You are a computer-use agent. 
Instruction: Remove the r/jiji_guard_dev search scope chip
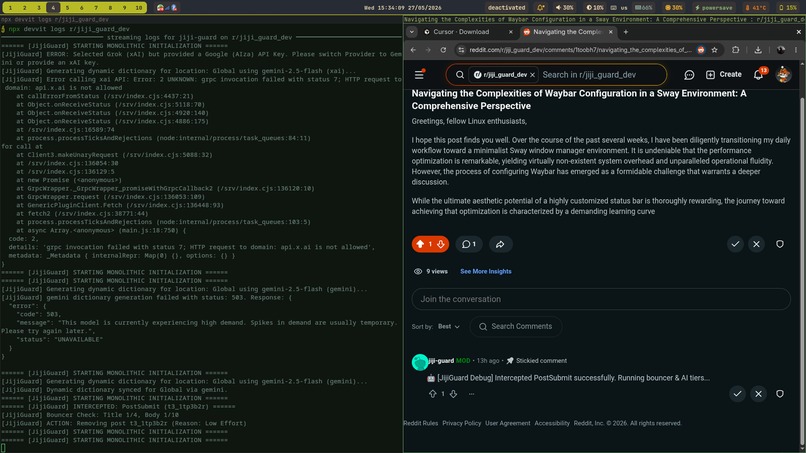pyautogui.click(x=533, y=75)
